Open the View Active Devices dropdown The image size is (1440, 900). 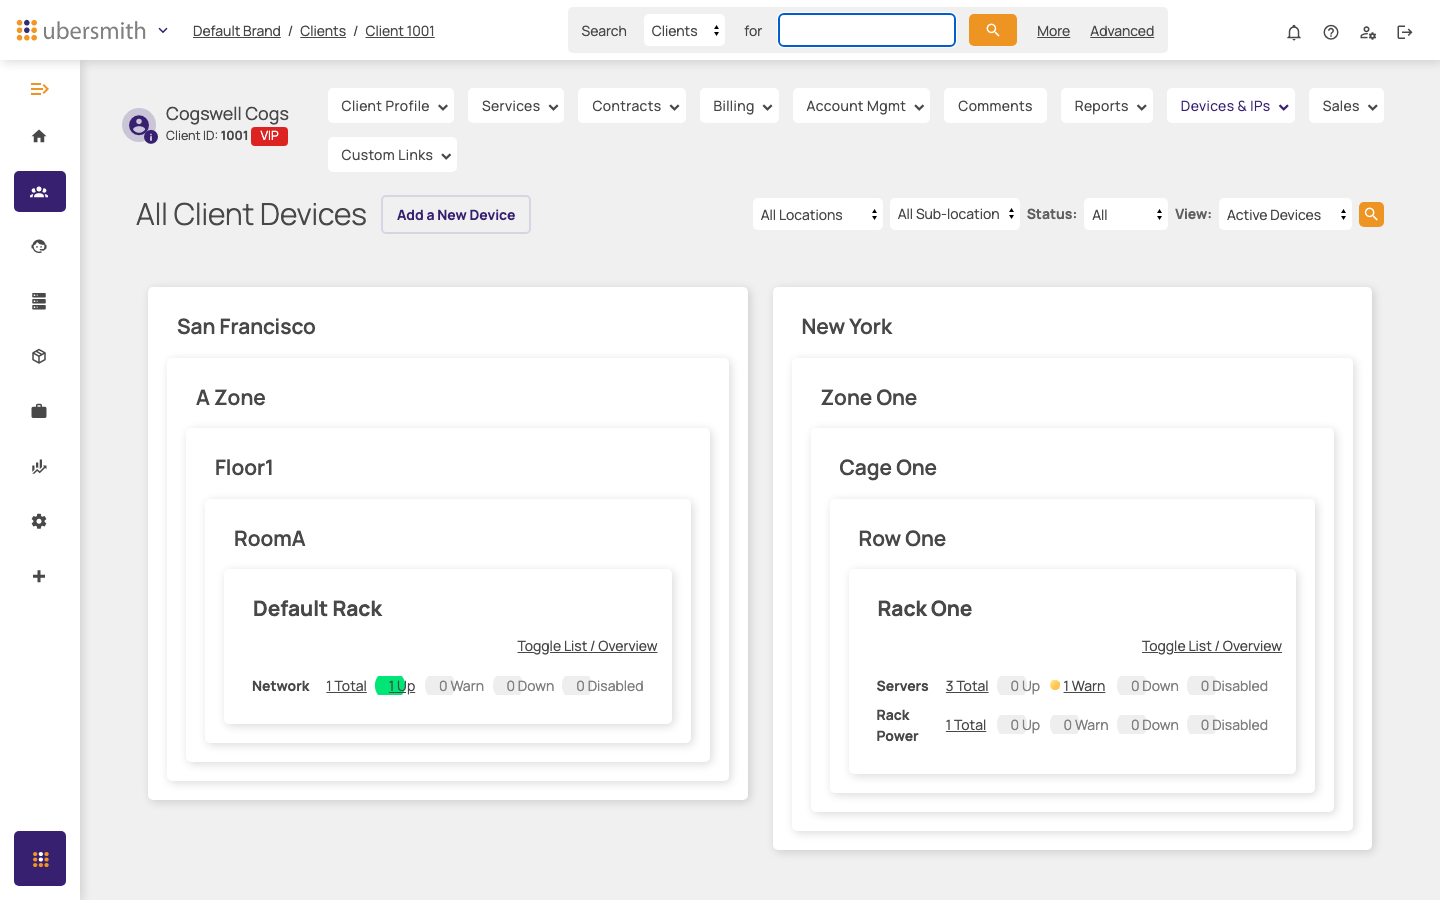tap(1285, 214)
